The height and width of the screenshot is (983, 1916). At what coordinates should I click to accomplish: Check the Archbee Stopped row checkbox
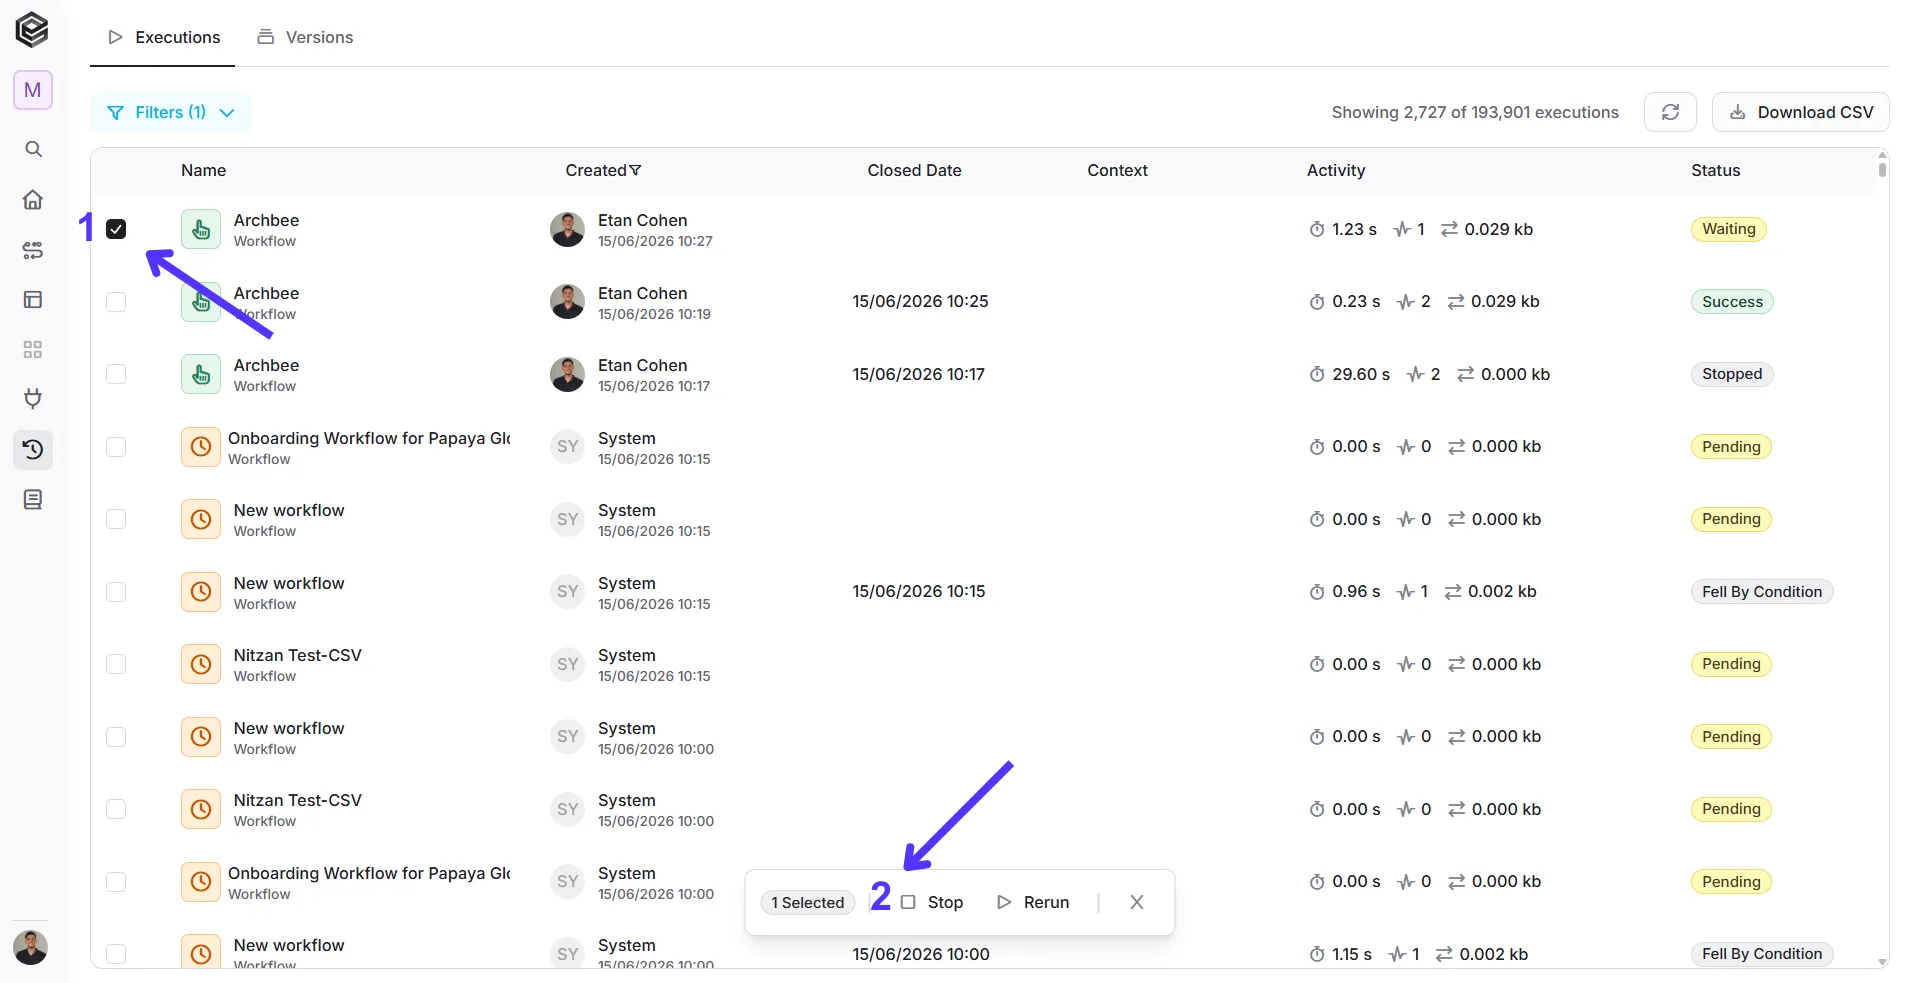point(116,374)
